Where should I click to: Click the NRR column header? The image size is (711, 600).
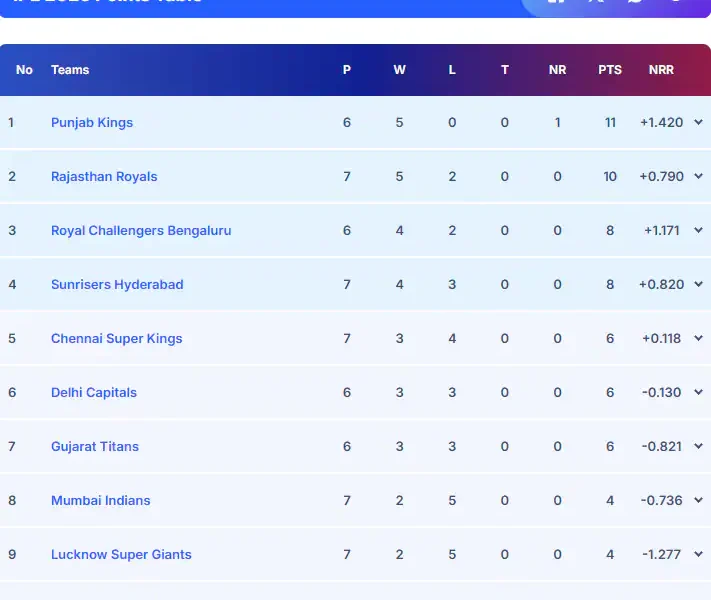click(x=661, y=70)
